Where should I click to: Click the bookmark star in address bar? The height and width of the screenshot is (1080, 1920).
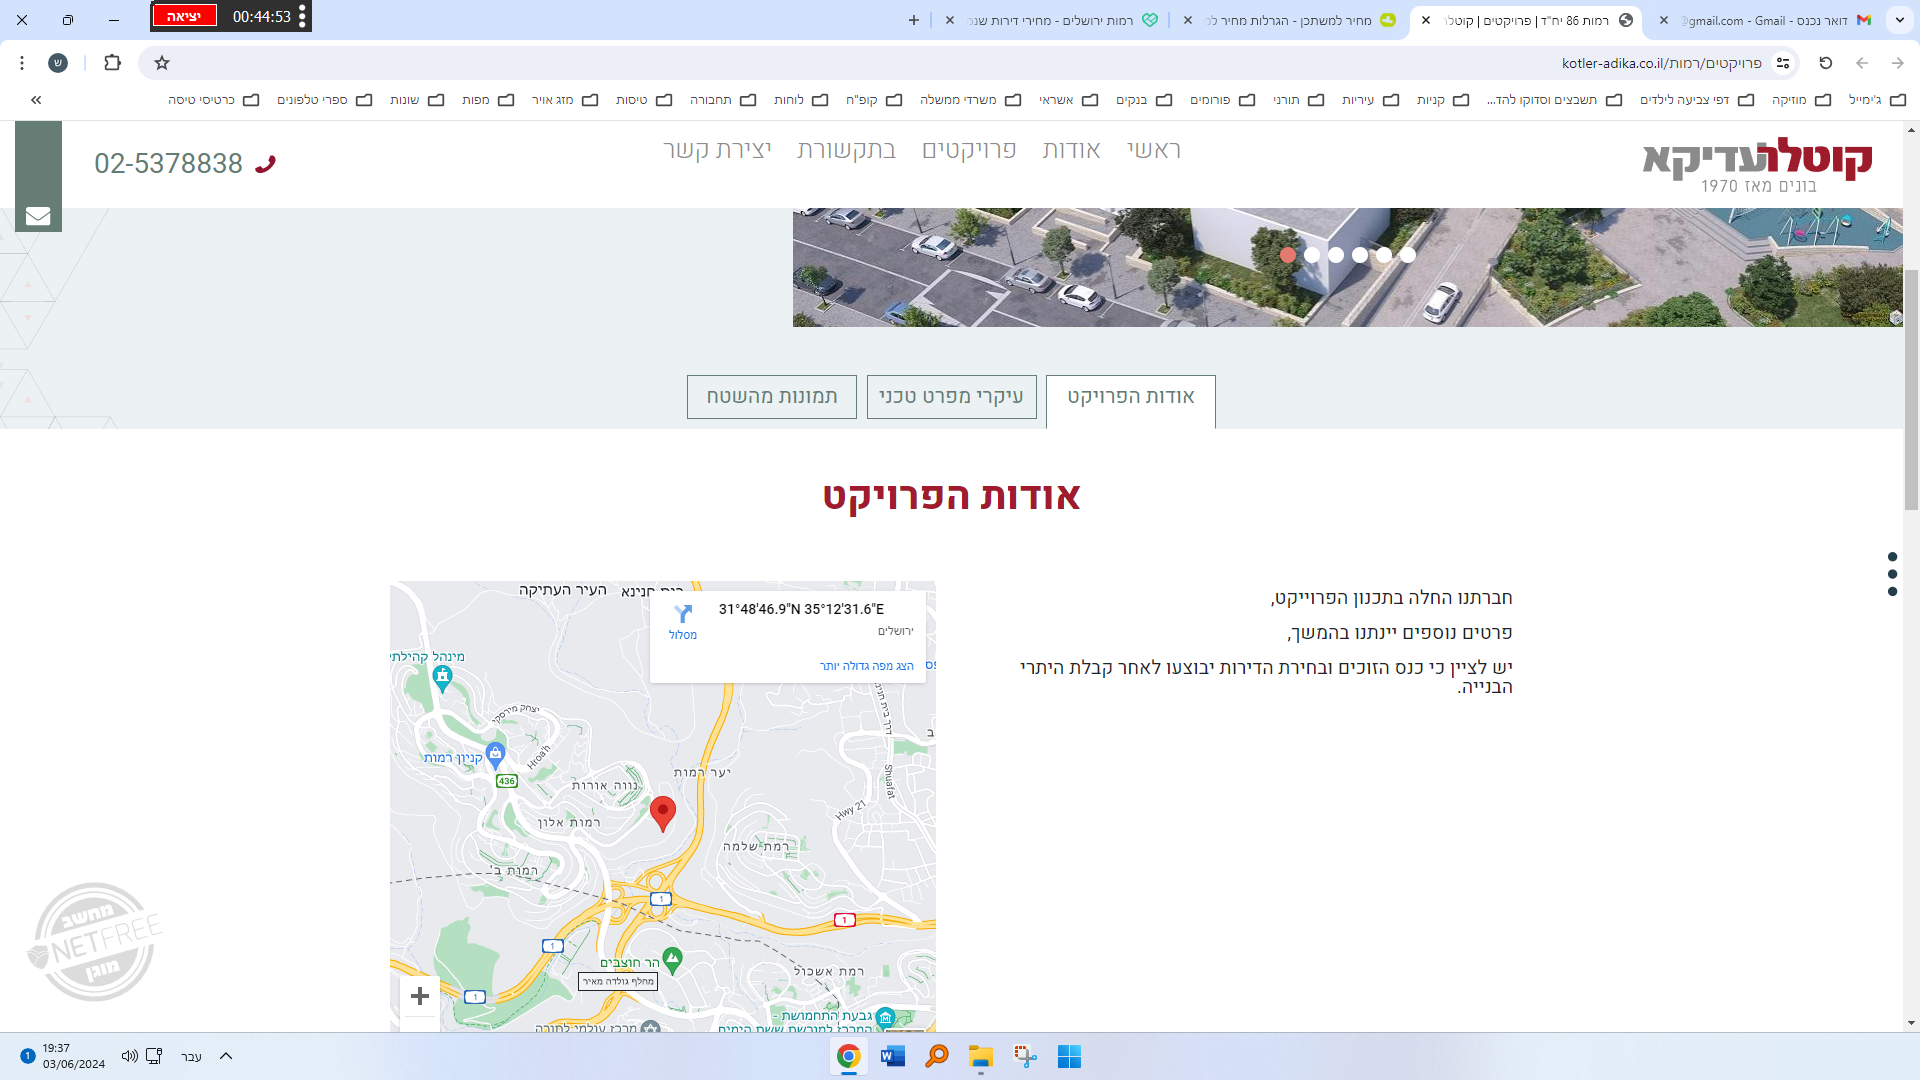point(162,63)
